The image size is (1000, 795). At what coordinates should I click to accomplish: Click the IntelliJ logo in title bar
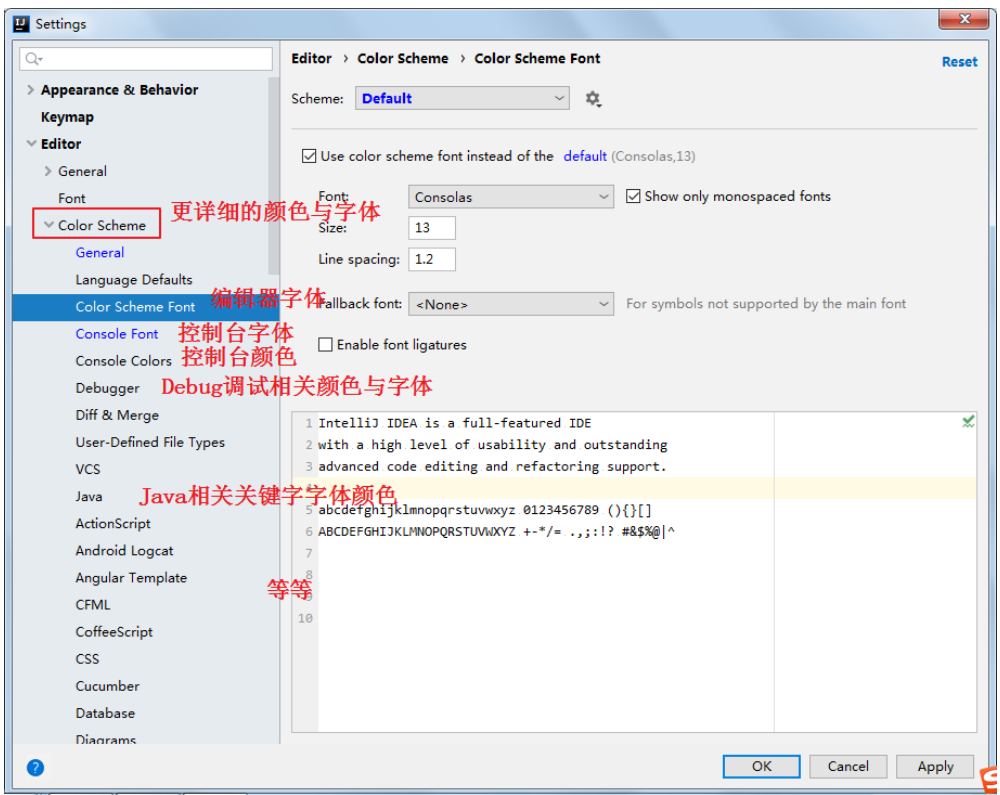pos(21,24)
